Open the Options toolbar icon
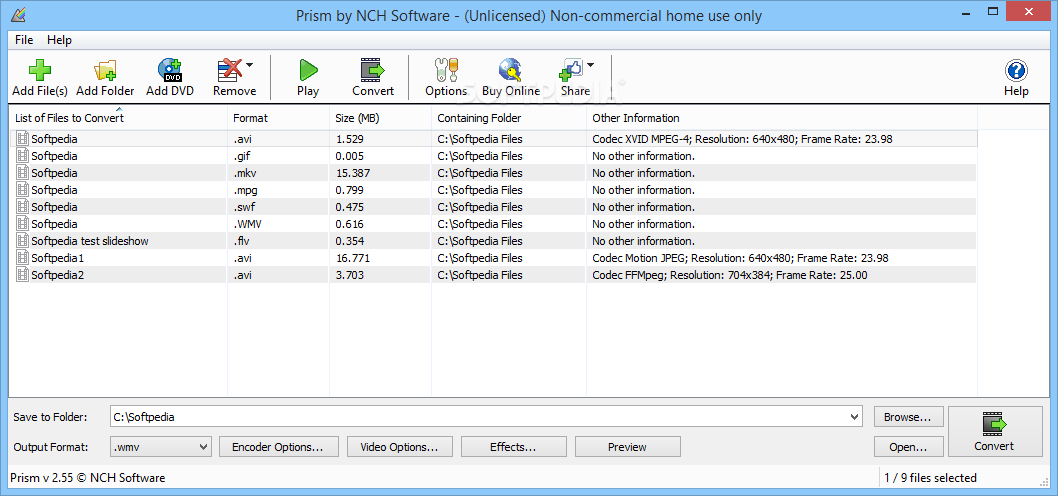This screenshot has height=496, width=1058. point(446,70)
